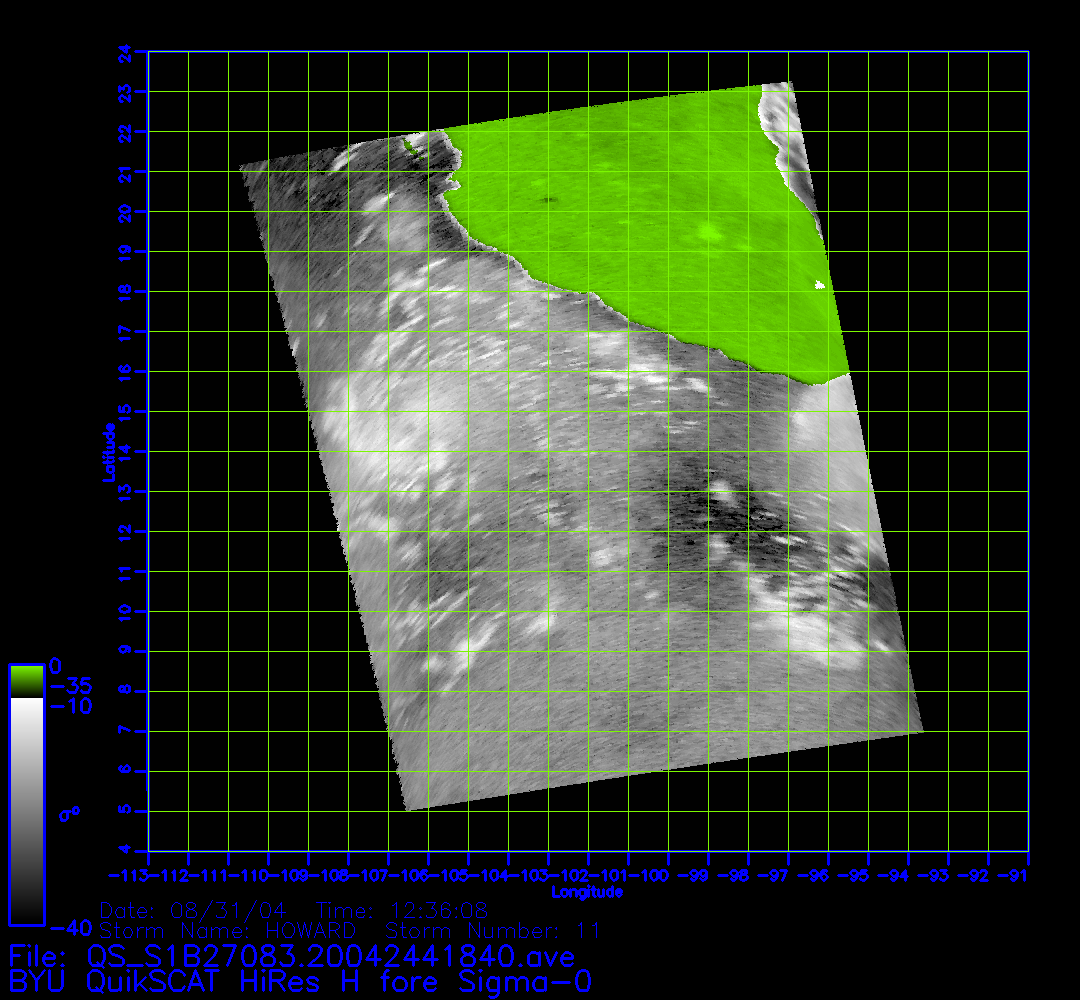Click the bright green circular spot on land

[710, 232]
